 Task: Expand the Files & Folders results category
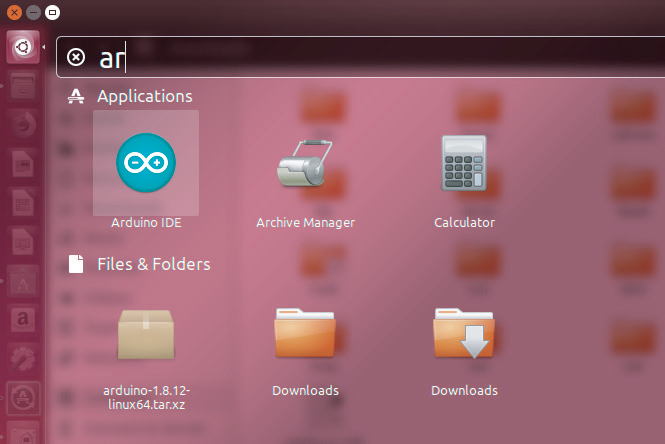pyautogui.click(x=154, y=264)
